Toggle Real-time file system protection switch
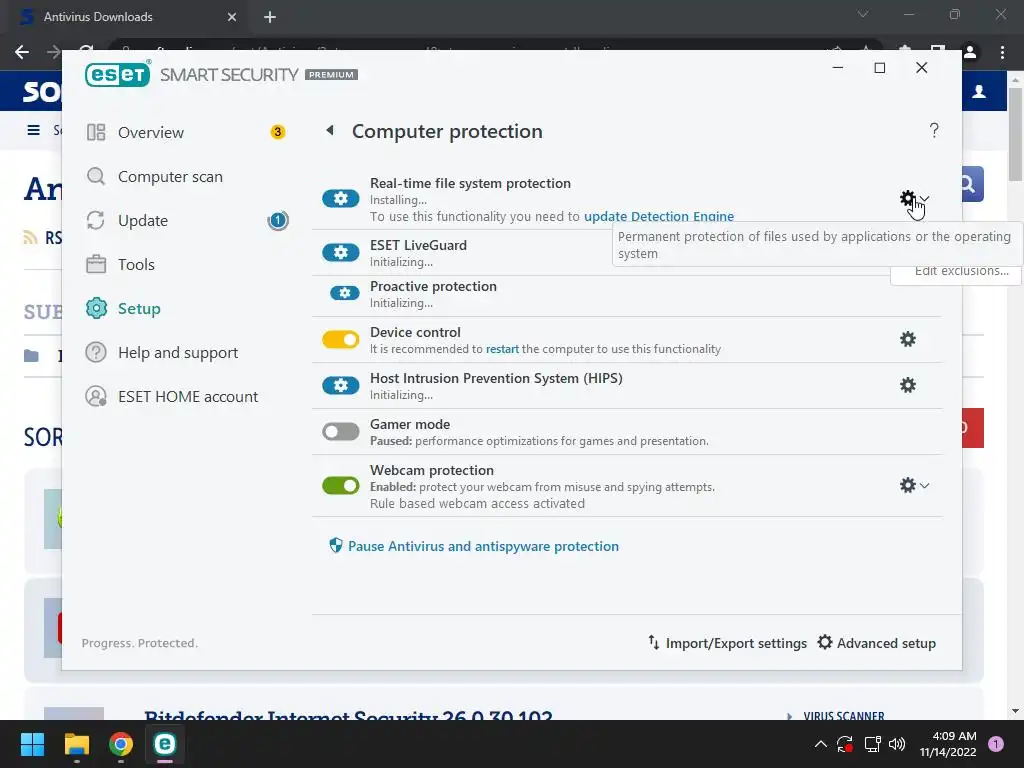The image size is (1024, 768). coord(340,199)
